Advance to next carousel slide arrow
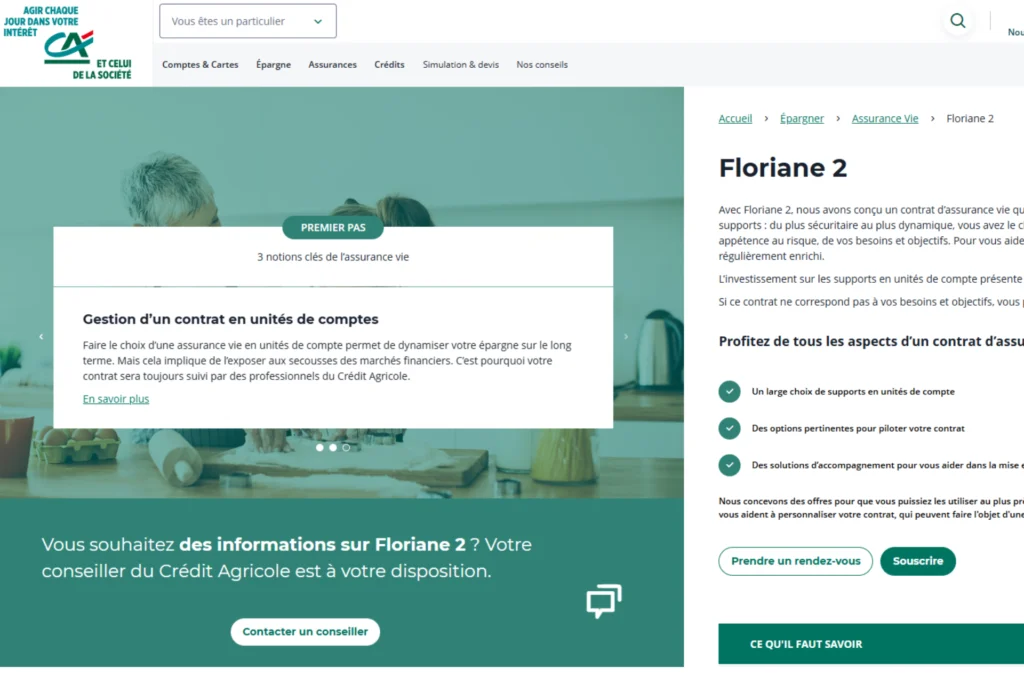The width and height of the screenshot is (1024, 683). point(626,337)
